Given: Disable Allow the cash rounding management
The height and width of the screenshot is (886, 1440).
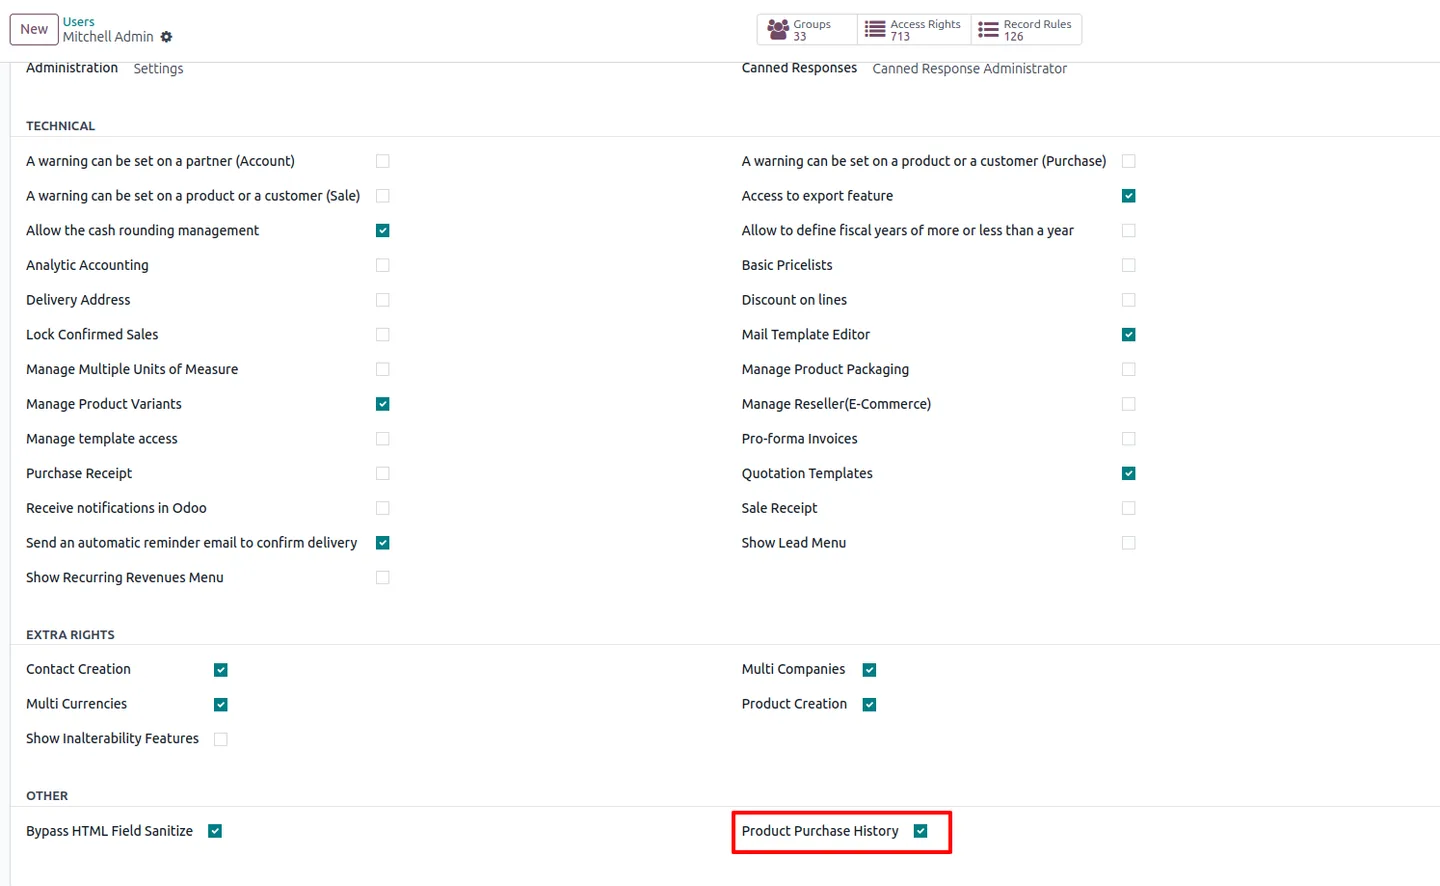Looking at the screenshot, I should click(x=383, y=231).
